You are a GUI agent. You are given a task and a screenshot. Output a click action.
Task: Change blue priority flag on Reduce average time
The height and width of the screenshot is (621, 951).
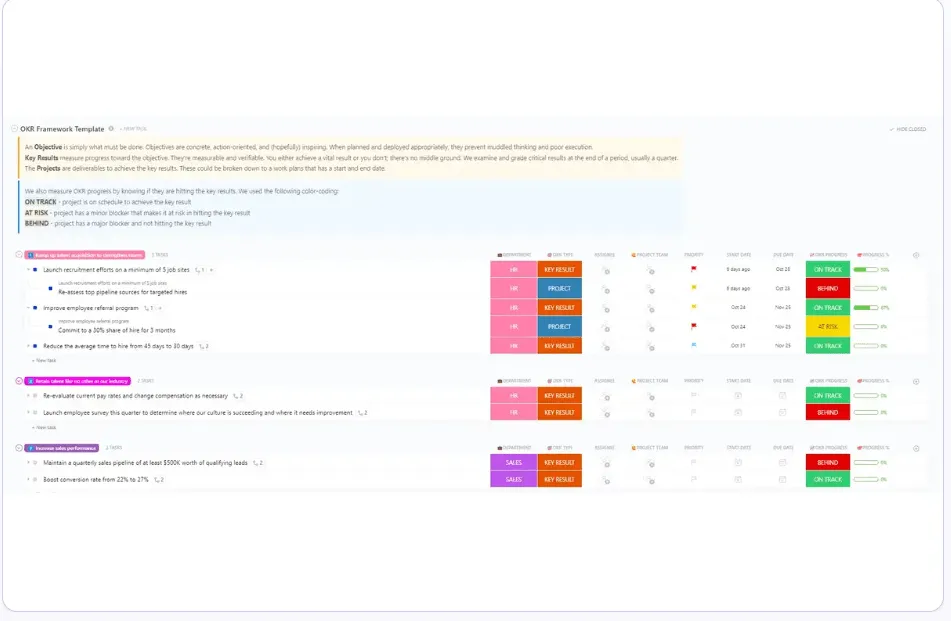coord(694,345)
